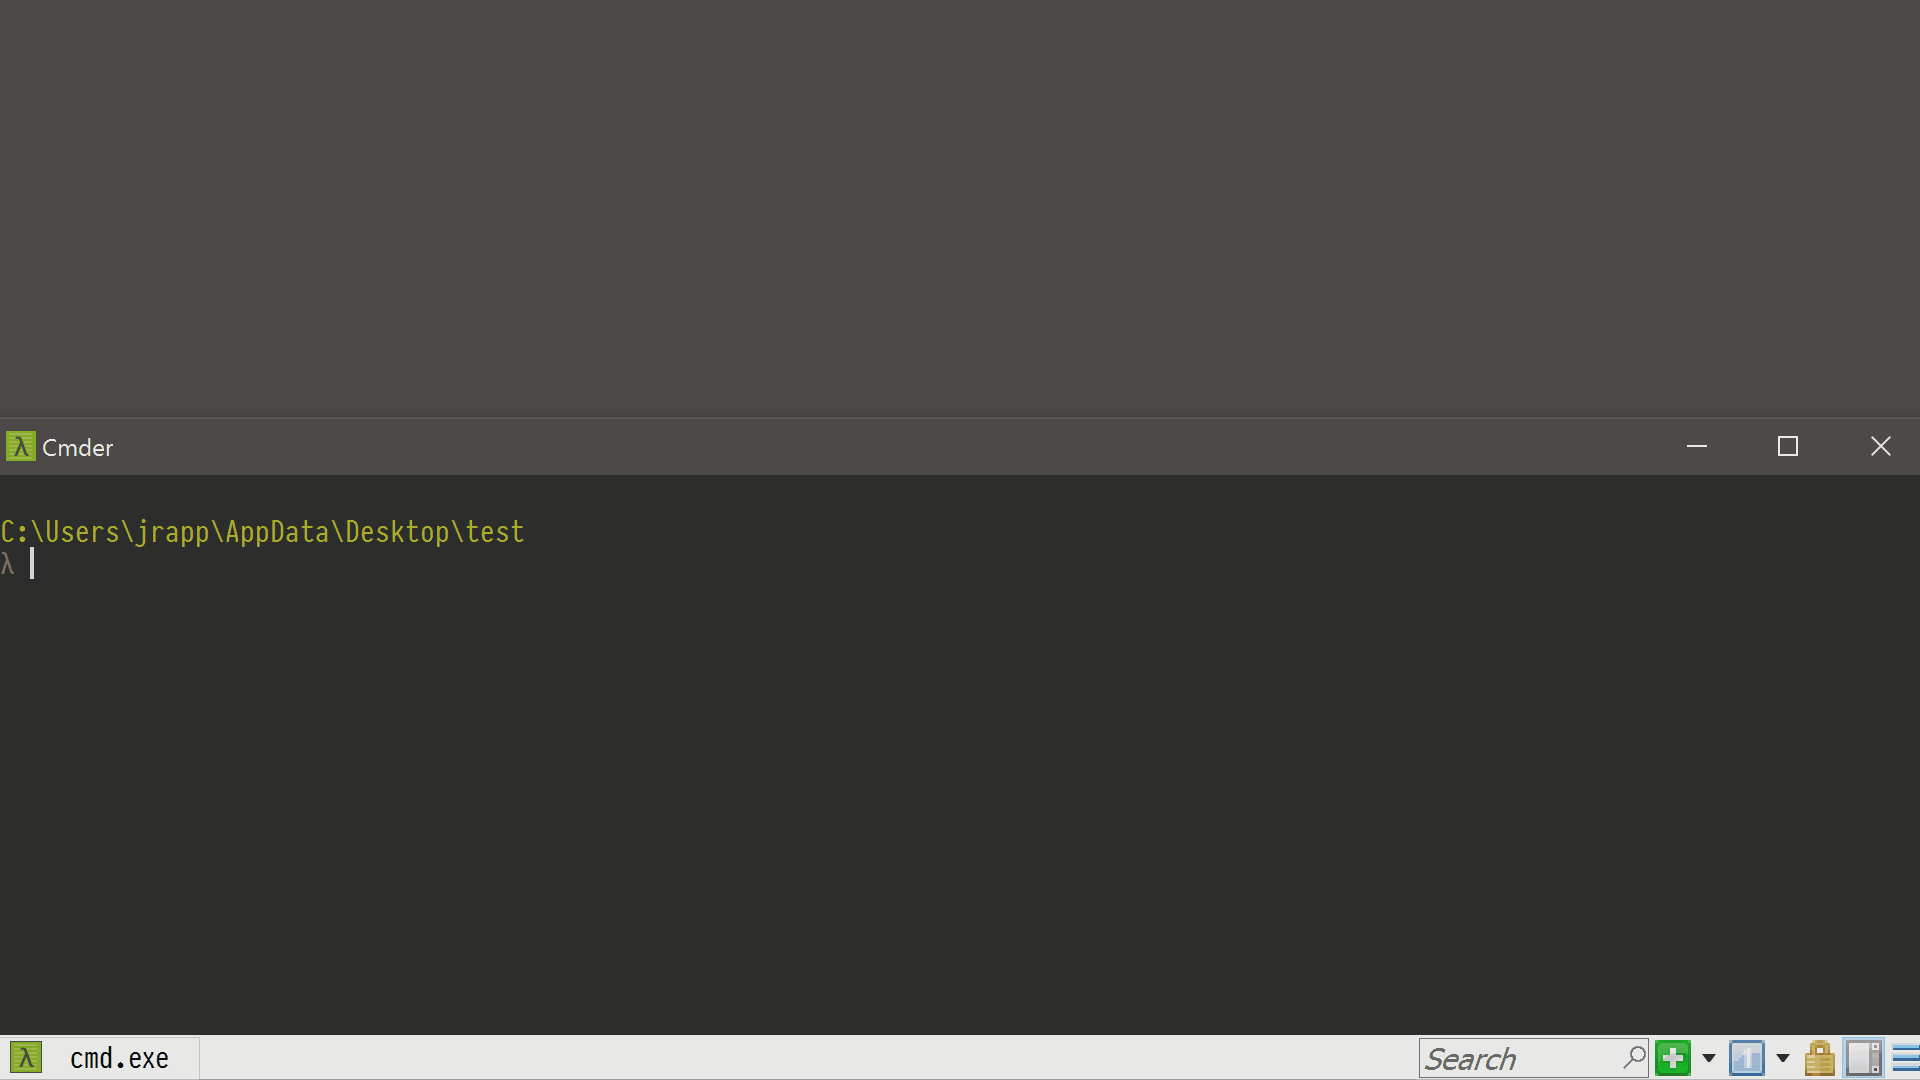The width and height of the screenshot is (1920, 1080).
Task: Click the Cmder lambda icon in title bar
Action: tap(20, 446)
